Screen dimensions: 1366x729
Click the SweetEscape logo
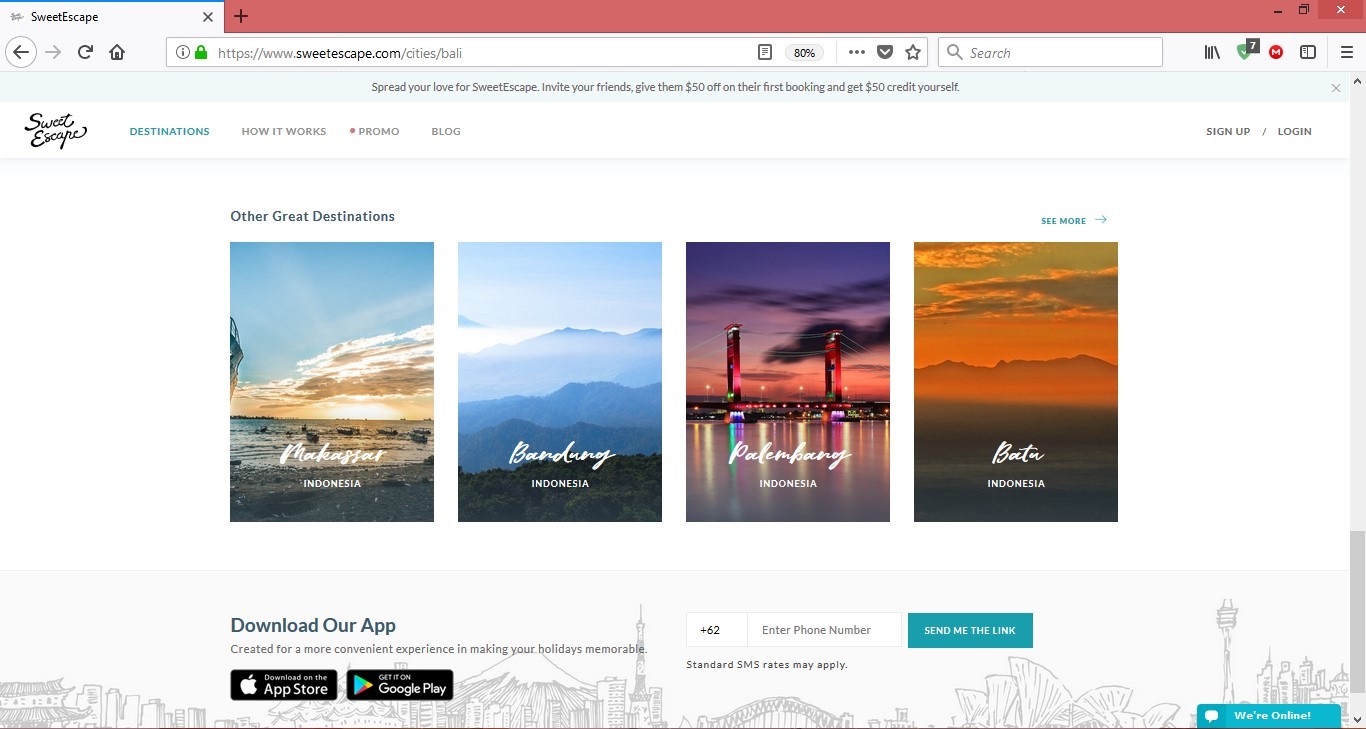[x=56, y=131]
